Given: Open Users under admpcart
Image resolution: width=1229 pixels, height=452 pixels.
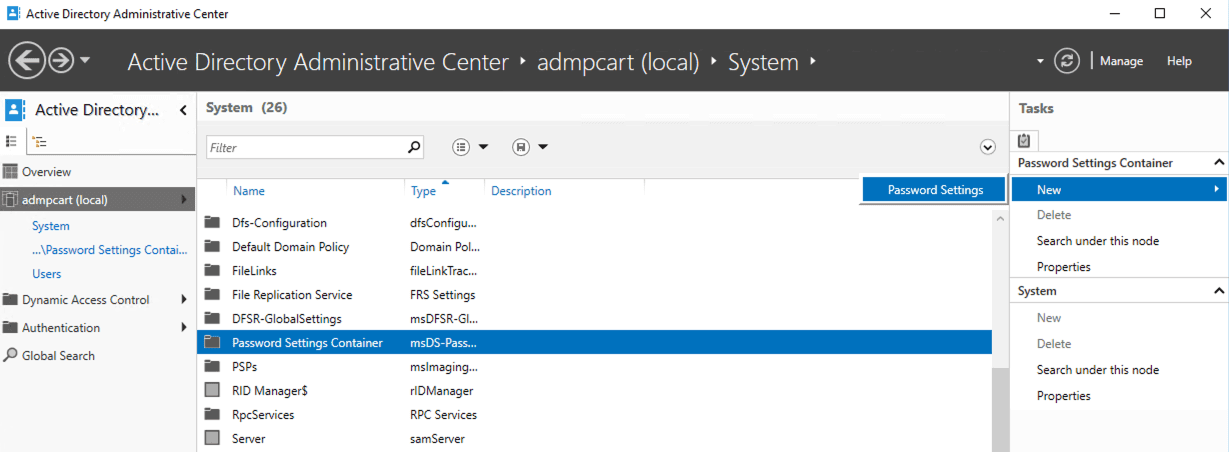Looking at the screenshot, I should pyautogui.click(x=46, y=274).
